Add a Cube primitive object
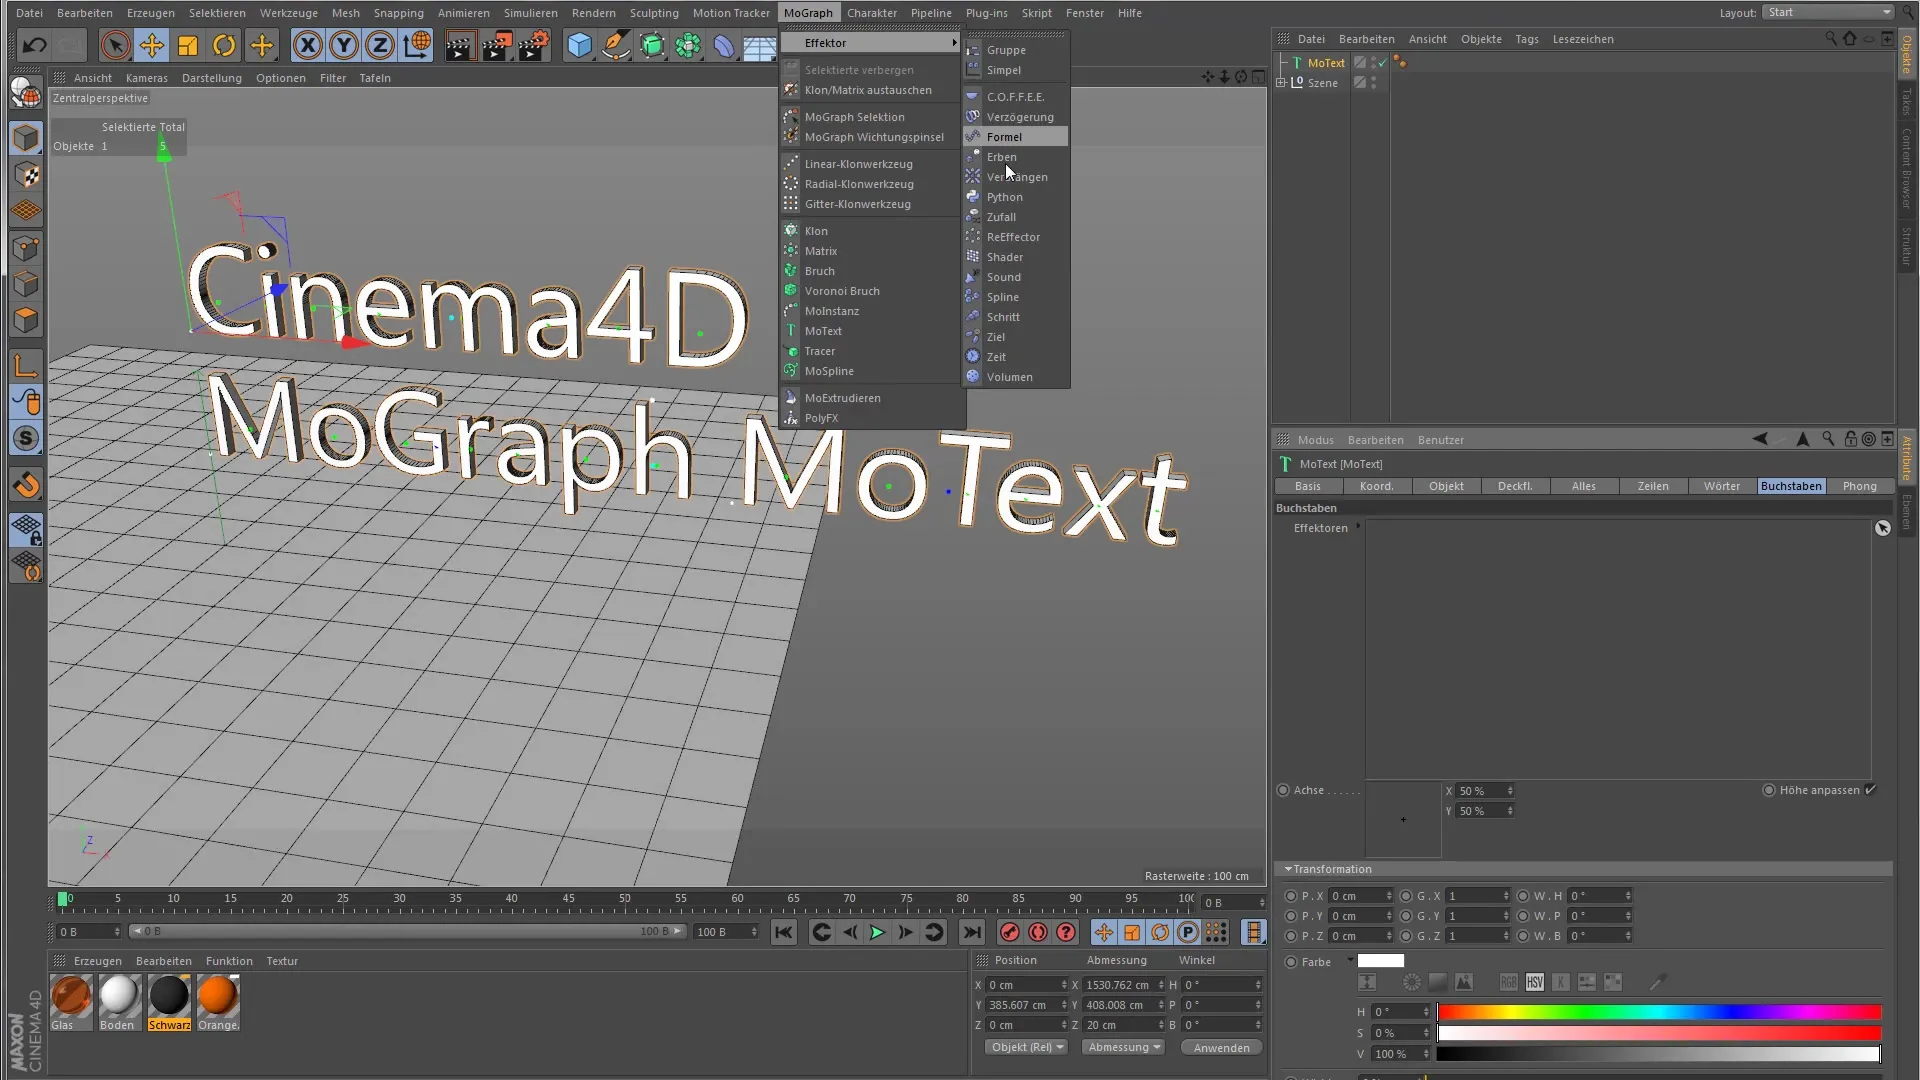The width and height of the screenshot is (1920, 1080). click(579, 45)
